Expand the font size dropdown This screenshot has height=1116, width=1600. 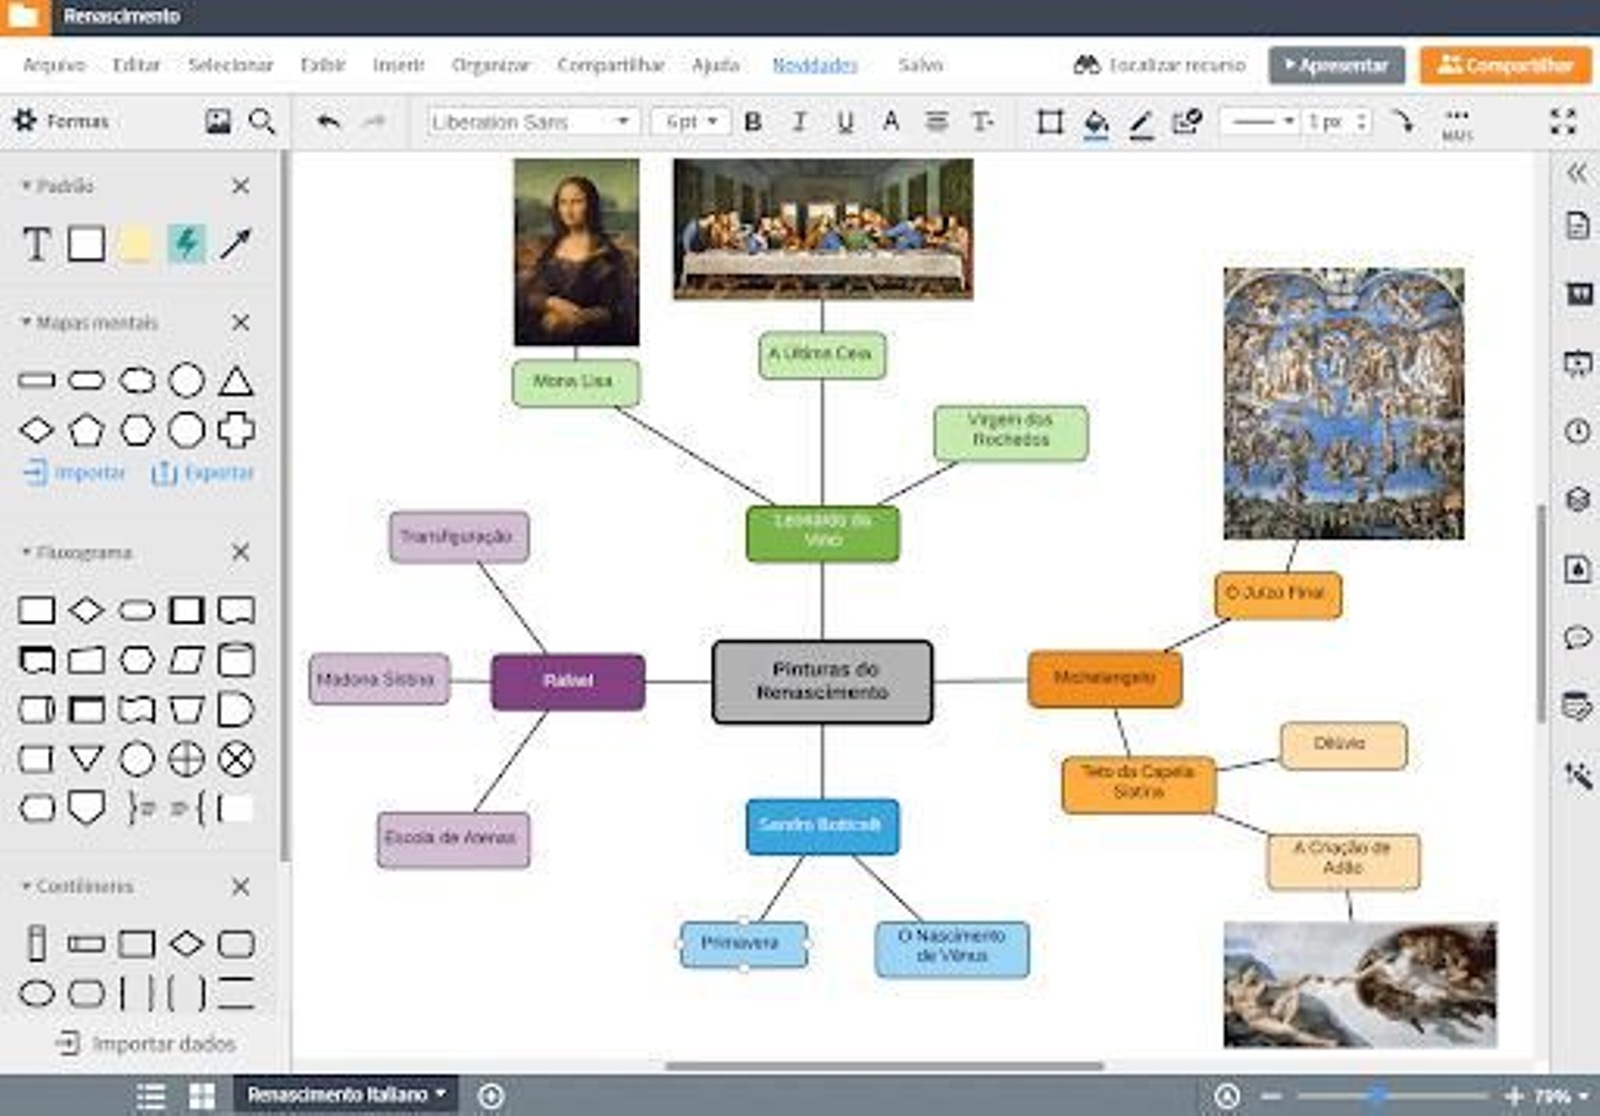tap(691, 122)
